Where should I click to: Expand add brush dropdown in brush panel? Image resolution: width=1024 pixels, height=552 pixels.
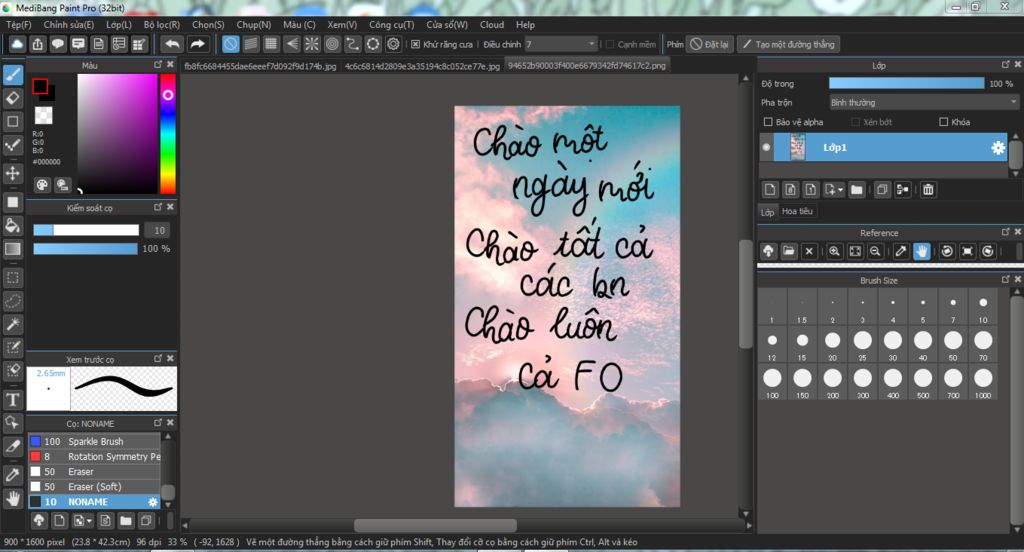(89, 521)
